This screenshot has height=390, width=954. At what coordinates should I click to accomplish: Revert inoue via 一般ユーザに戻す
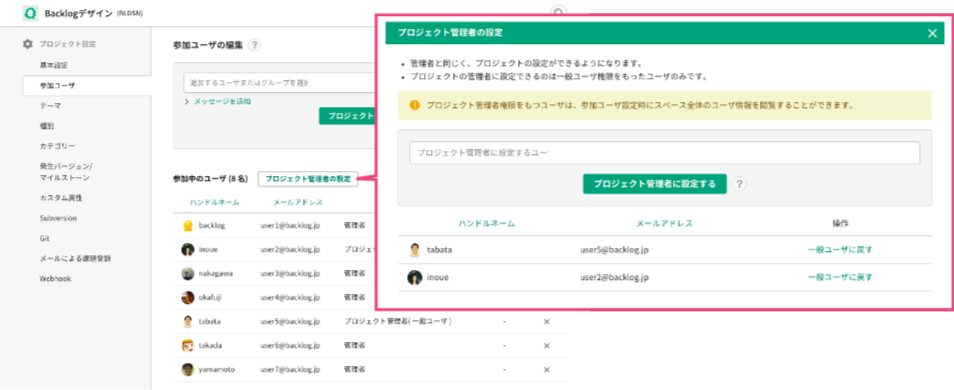840,277
